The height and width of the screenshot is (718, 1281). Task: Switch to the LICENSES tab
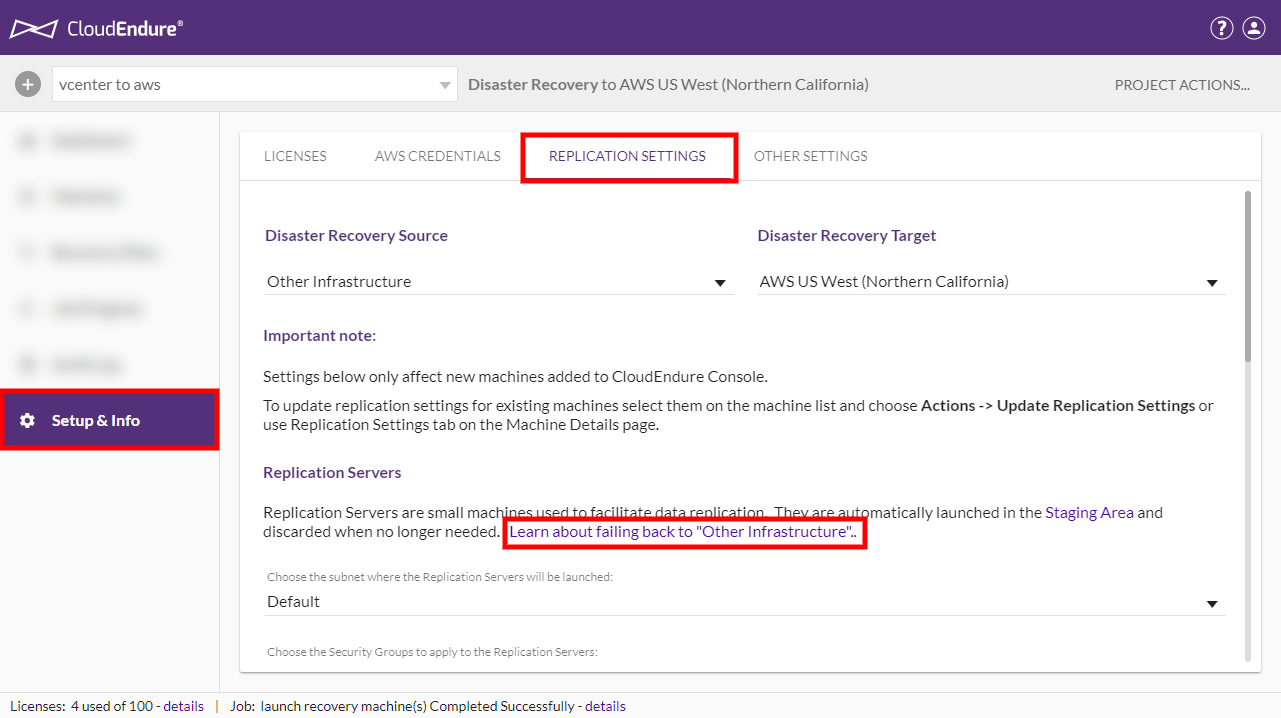[295, 156]
